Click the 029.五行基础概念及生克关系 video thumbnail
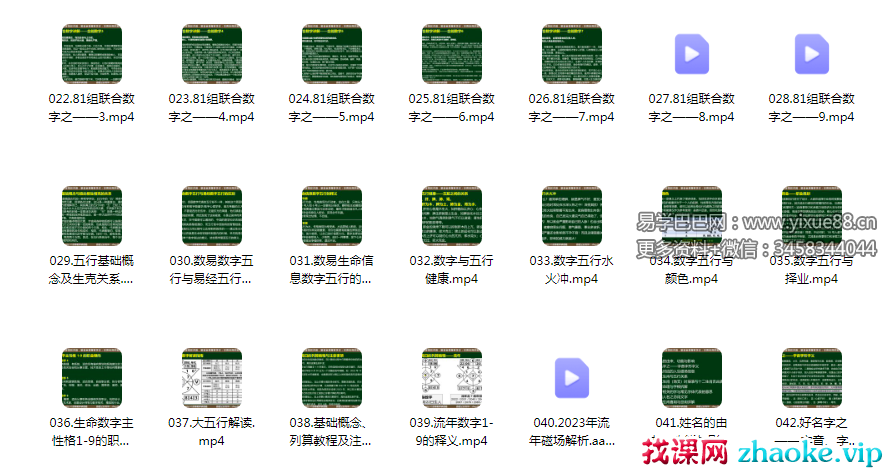 coord(91,216)
